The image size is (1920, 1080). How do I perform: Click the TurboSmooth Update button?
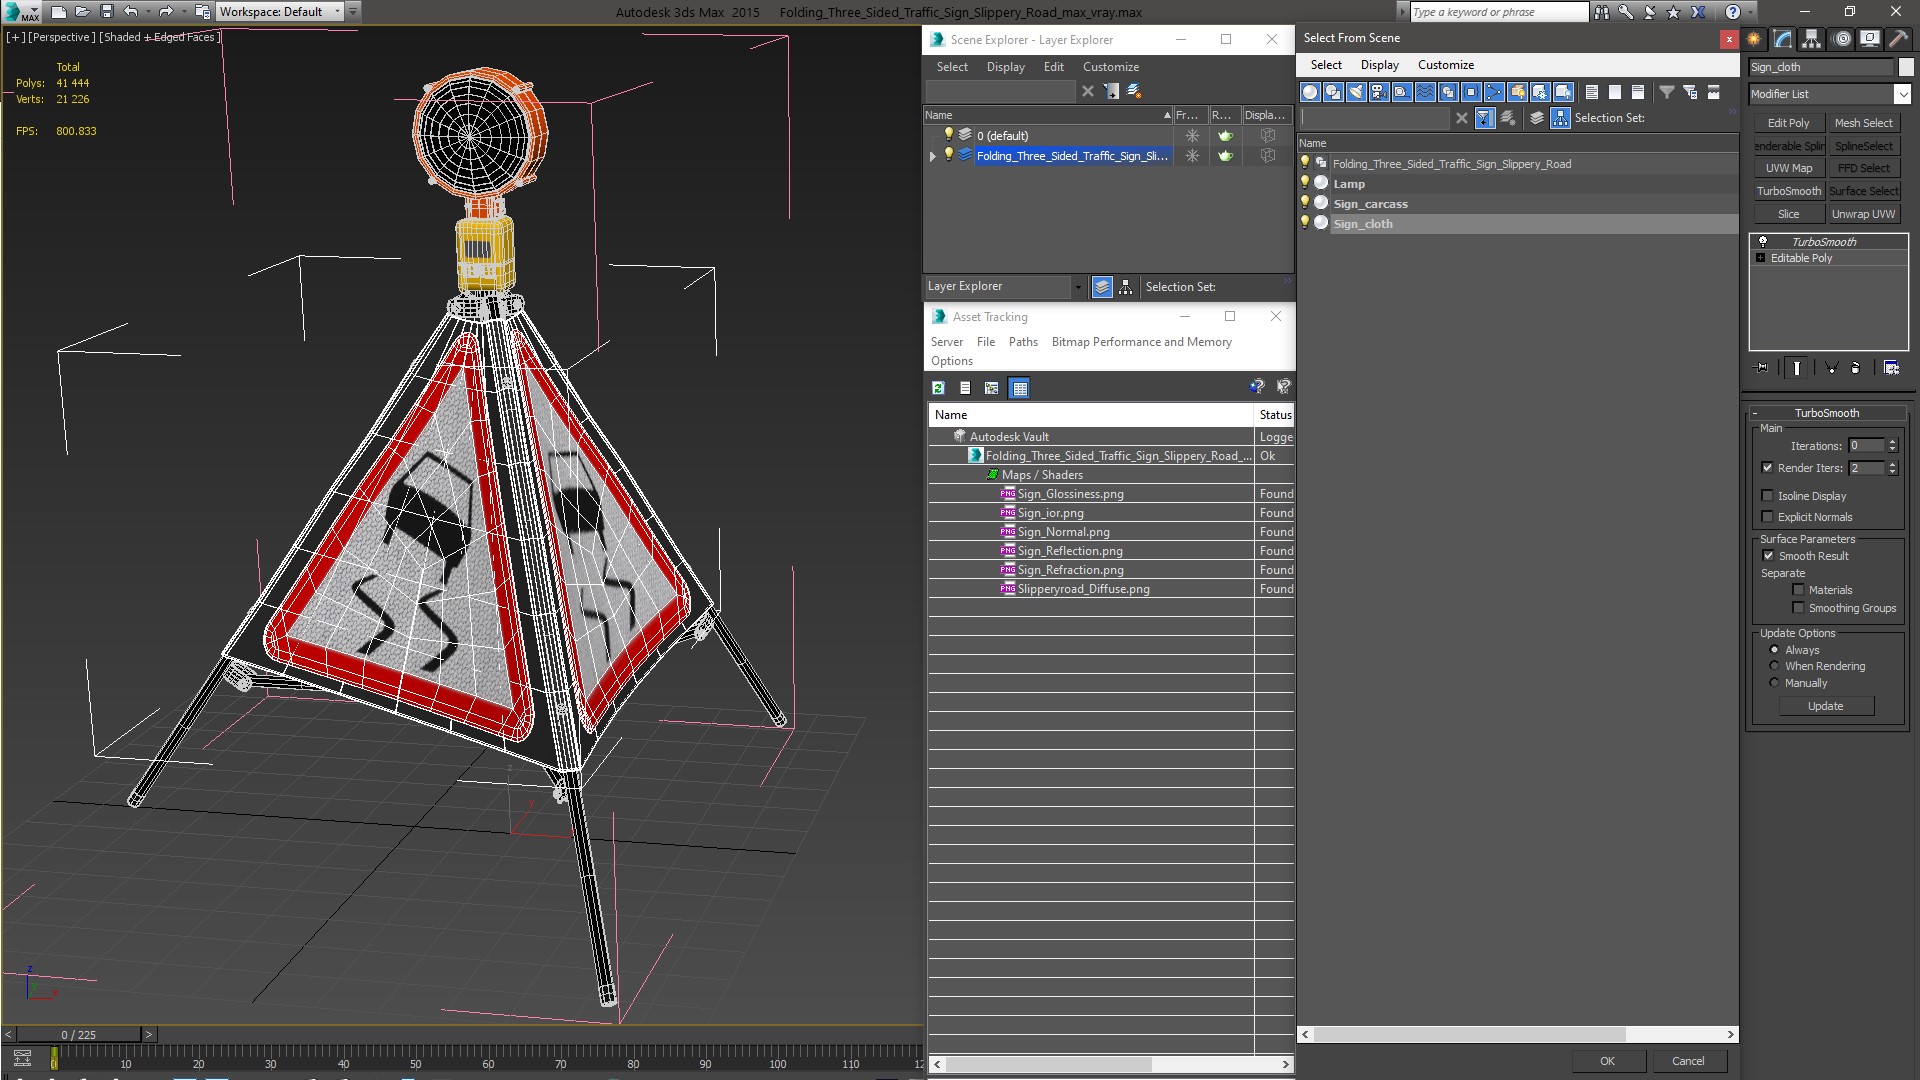1825,706
